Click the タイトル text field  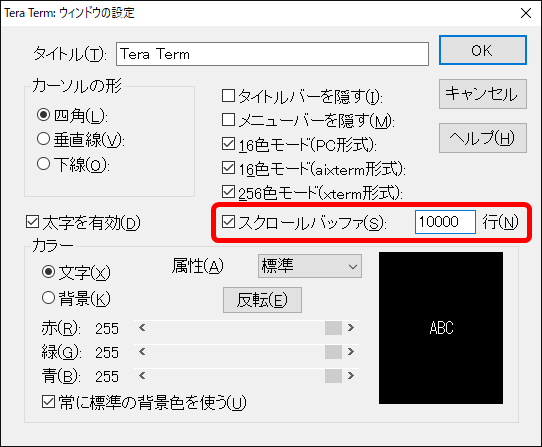(x=272, y=54)
